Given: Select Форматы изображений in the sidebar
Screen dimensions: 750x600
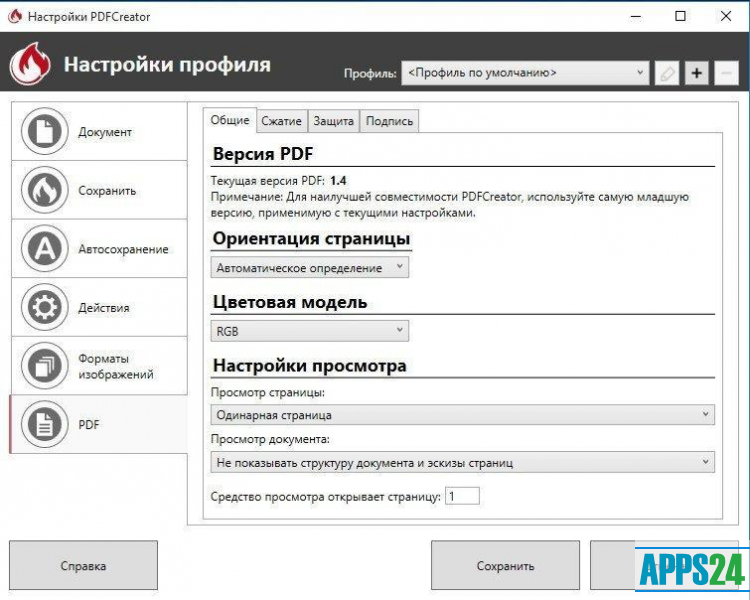Looking at the screenshot, I should pos(99,366).
